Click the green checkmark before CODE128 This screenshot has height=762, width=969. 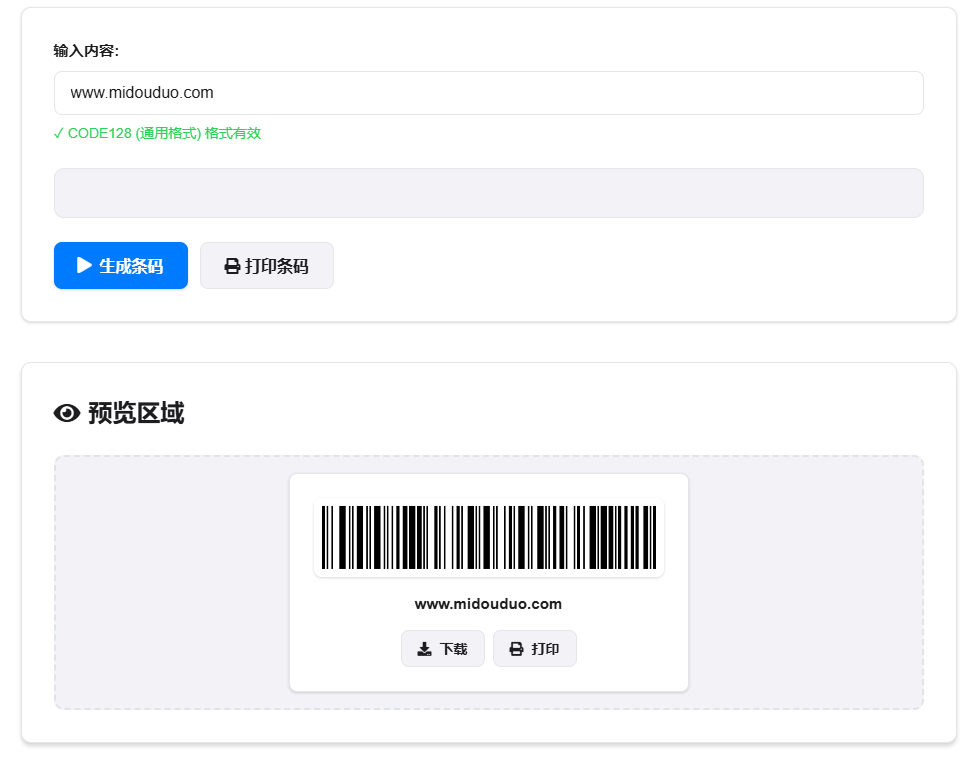point(59,133)
